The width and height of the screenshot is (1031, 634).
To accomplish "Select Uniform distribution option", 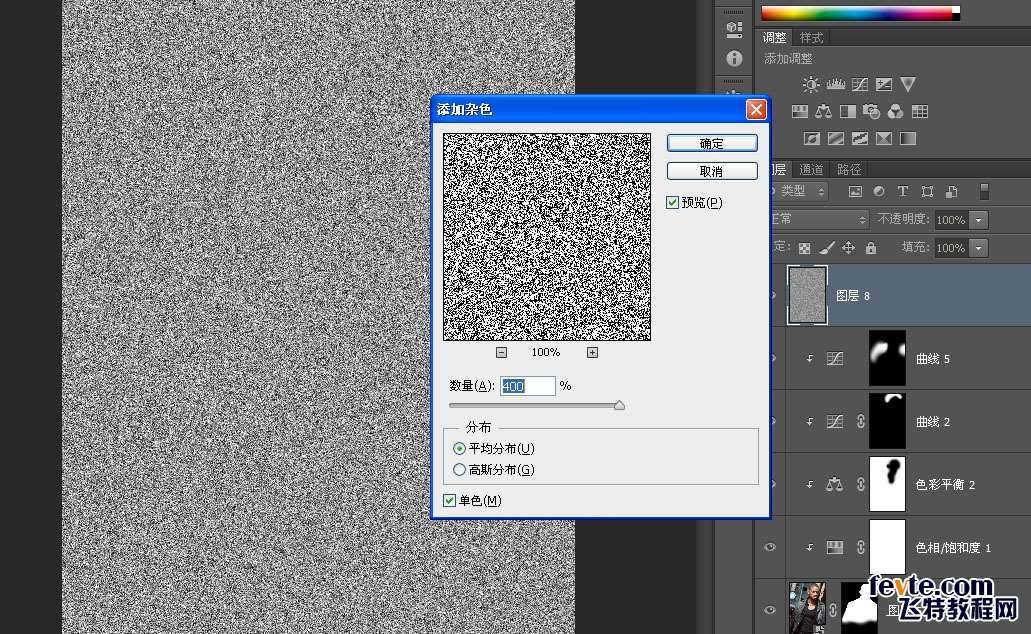I will (459, 449).
